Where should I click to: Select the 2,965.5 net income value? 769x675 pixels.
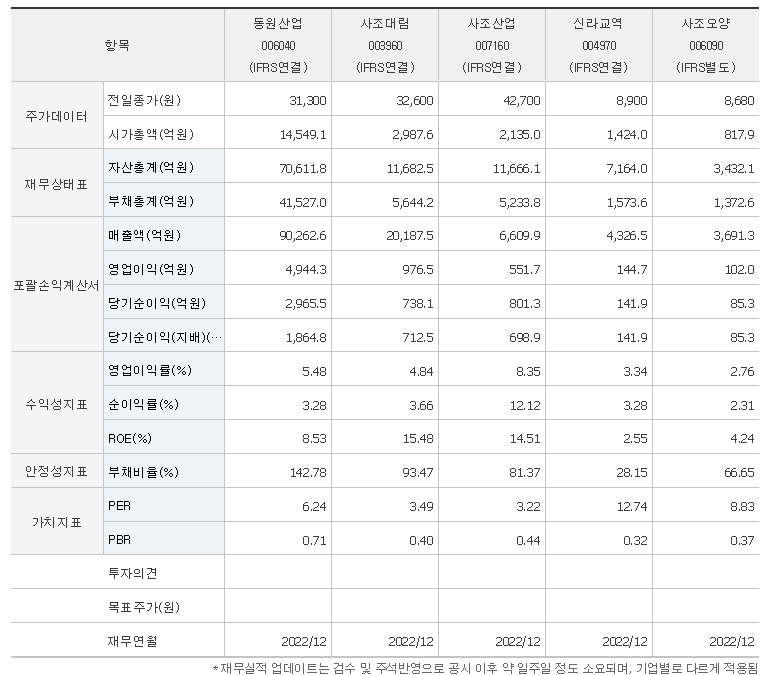(306, 304)
